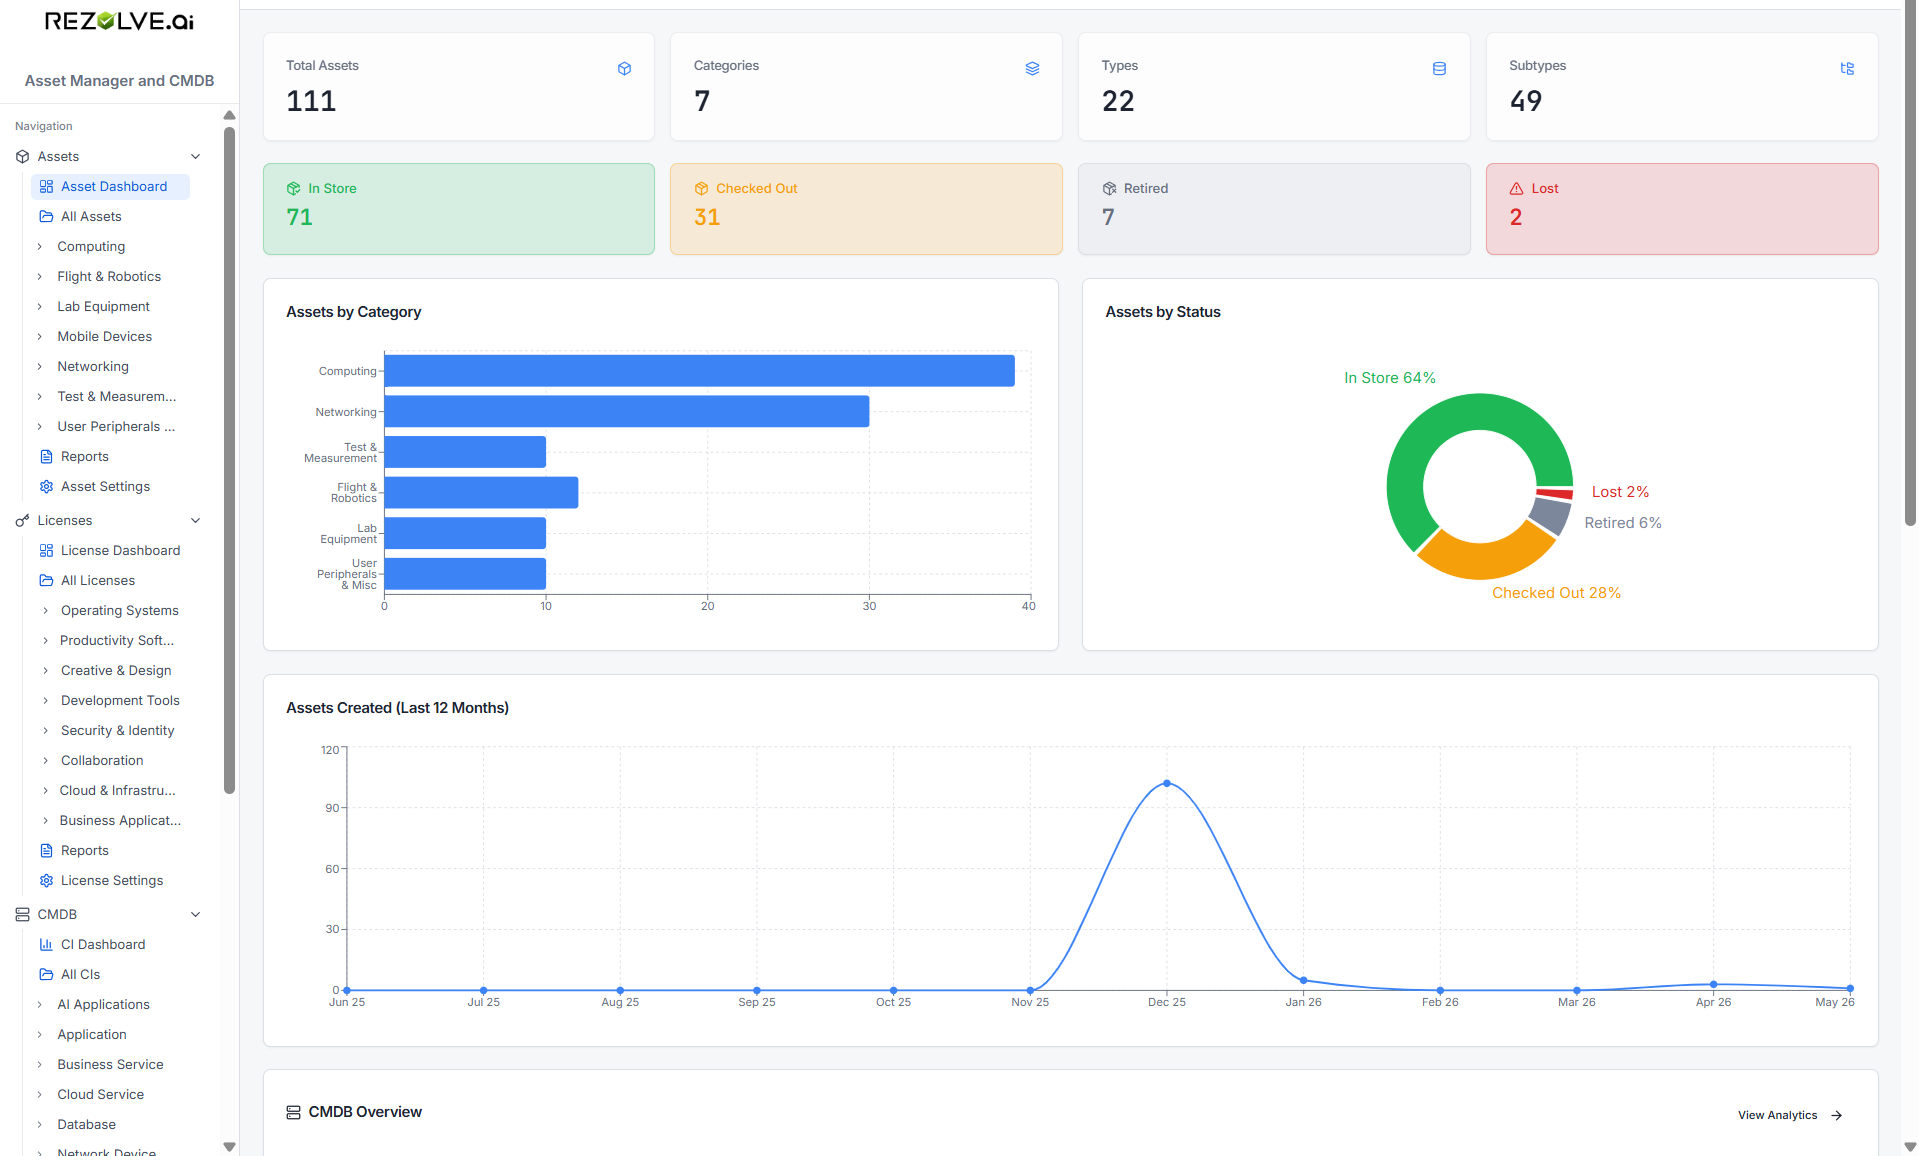The image size is (1919, 1156).
Task: Click the Licenses key icon
Action: click(22, 521)
